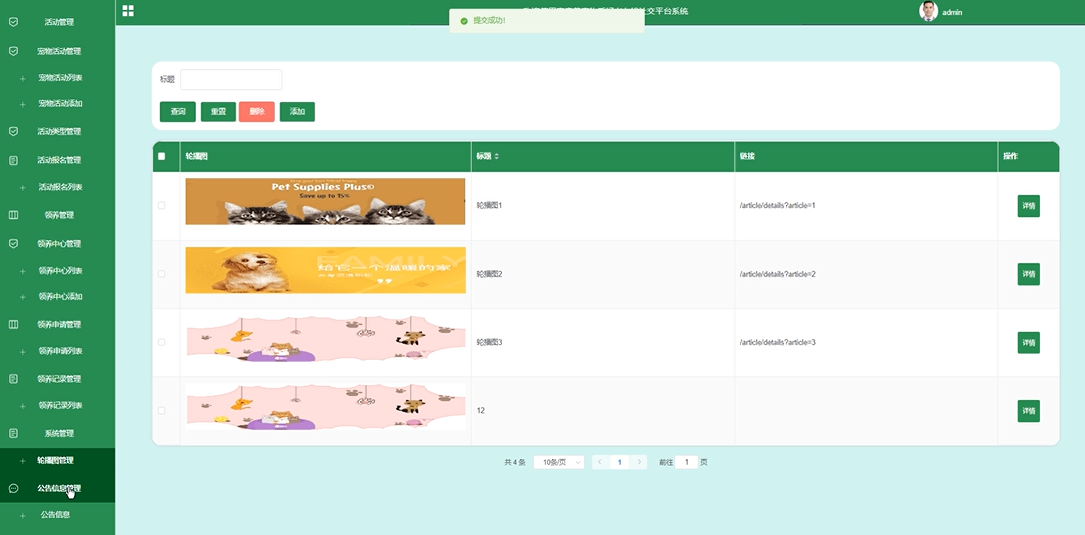1085x535 pixels.
Task: Click the link text /article/details?article=1
Action: (778, 206)
